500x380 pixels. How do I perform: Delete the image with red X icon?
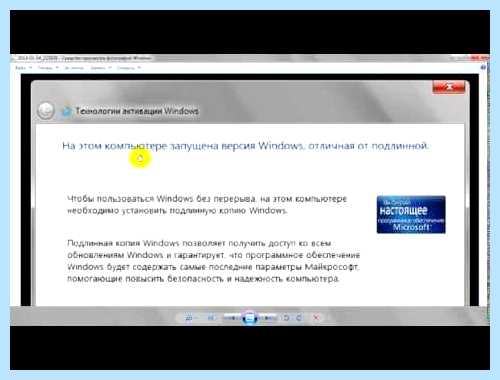(x=316, y=318)
